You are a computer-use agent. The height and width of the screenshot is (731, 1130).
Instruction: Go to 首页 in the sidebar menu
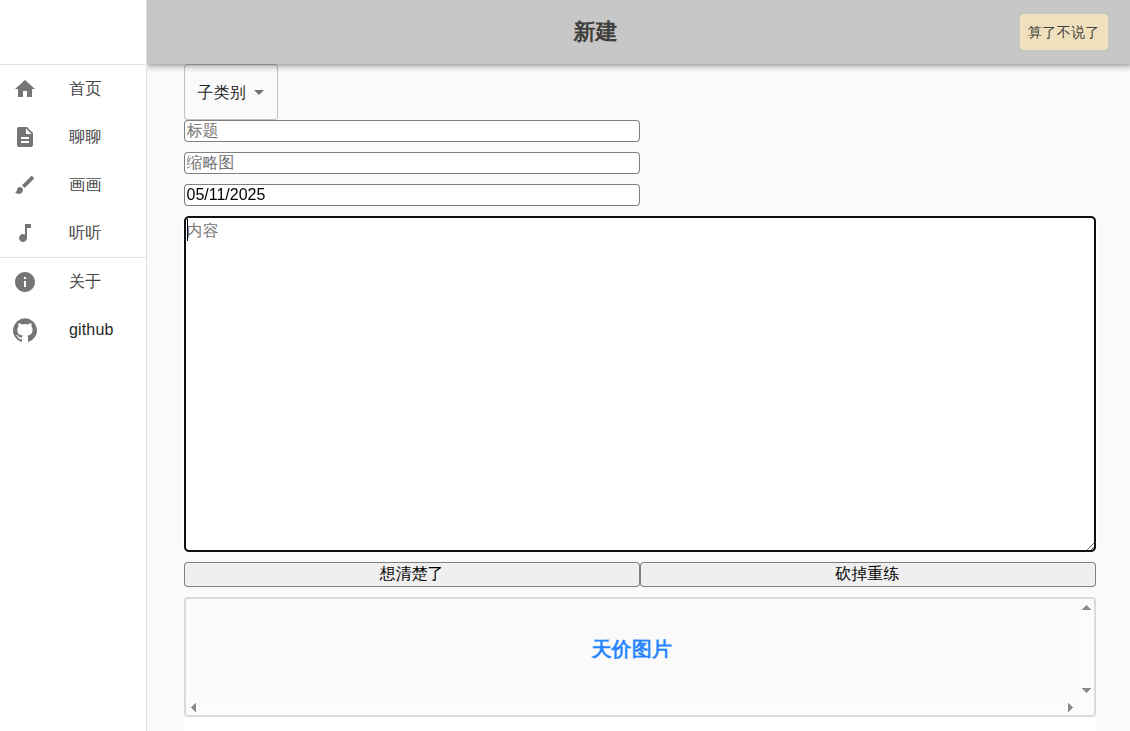(x=85, y=89)
